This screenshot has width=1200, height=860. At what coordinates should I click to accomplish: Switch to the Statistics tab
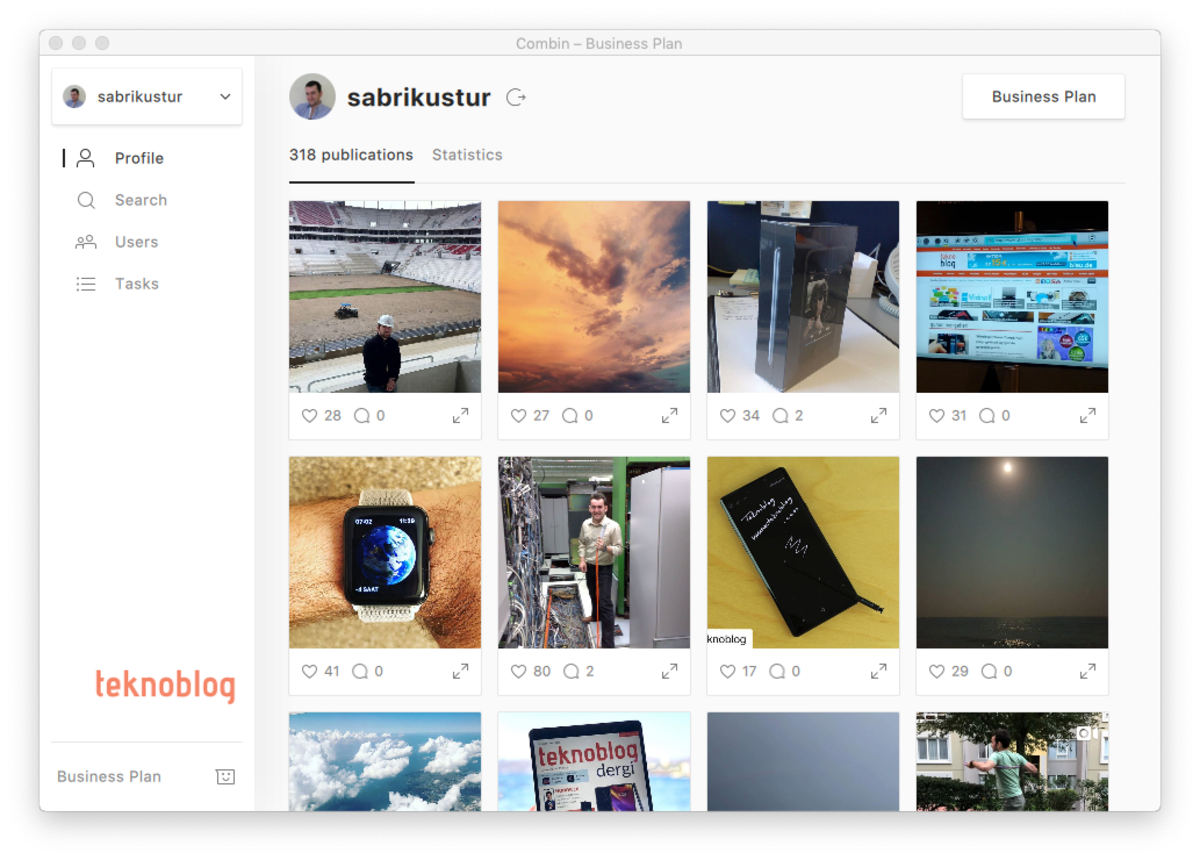tap(467, 155)
